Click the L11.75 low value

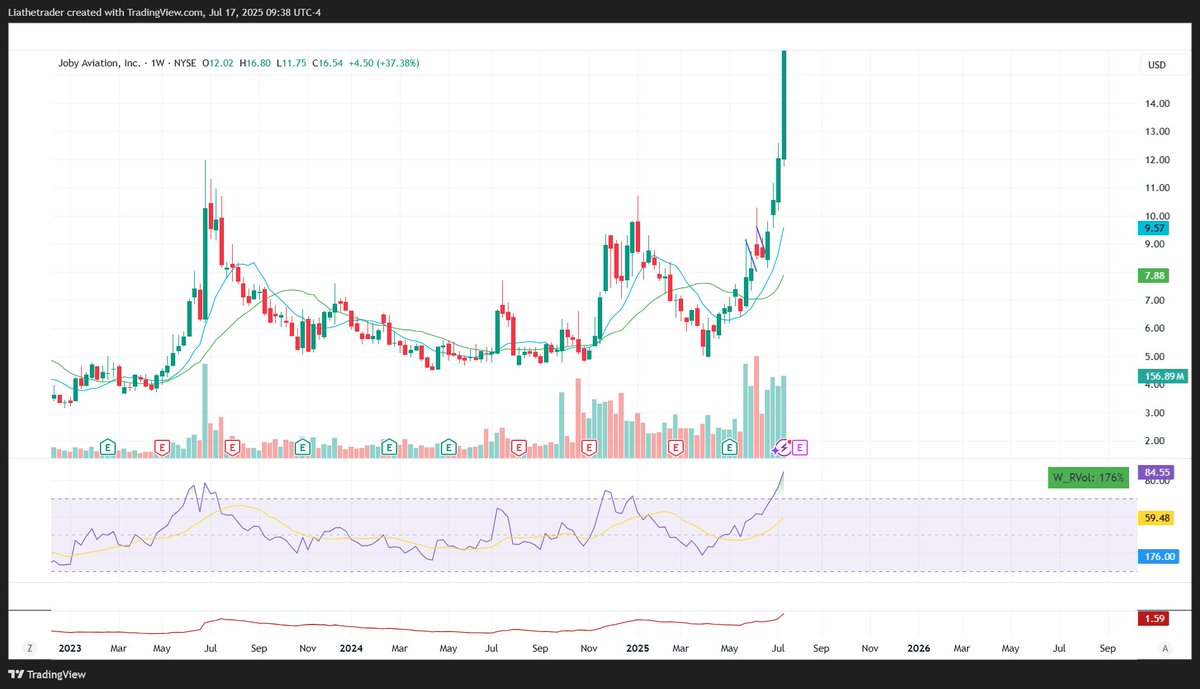point(293,63)
